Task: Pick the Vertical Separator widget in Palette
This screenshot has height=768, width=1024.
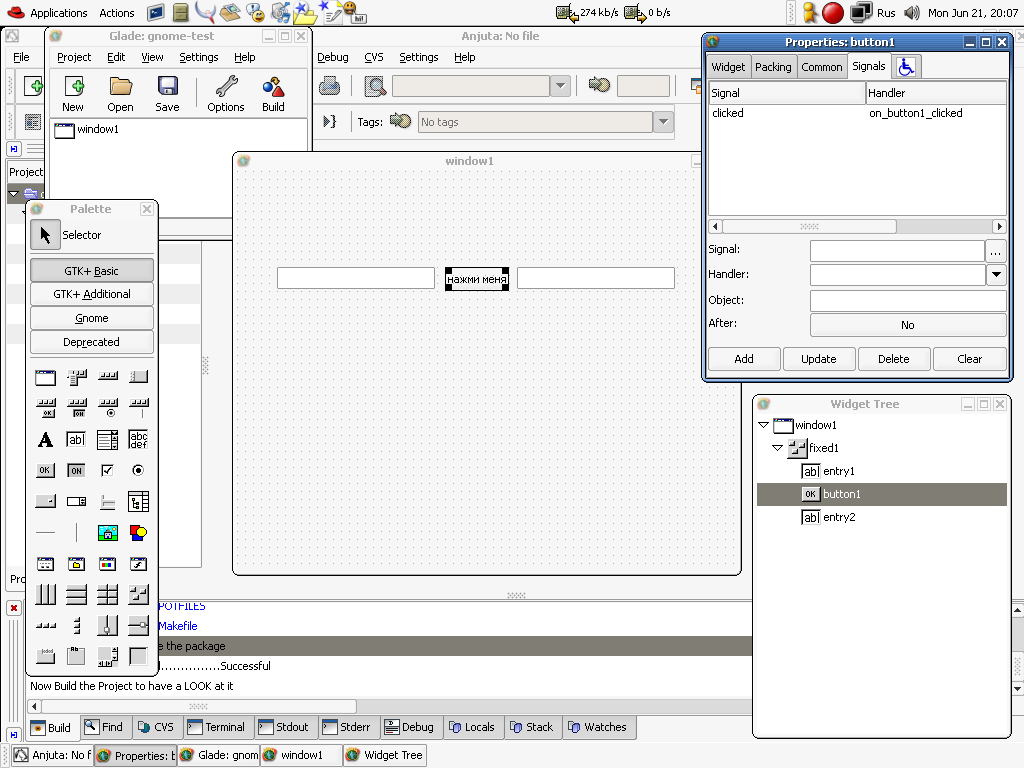Action: click(x=76, y=532)
